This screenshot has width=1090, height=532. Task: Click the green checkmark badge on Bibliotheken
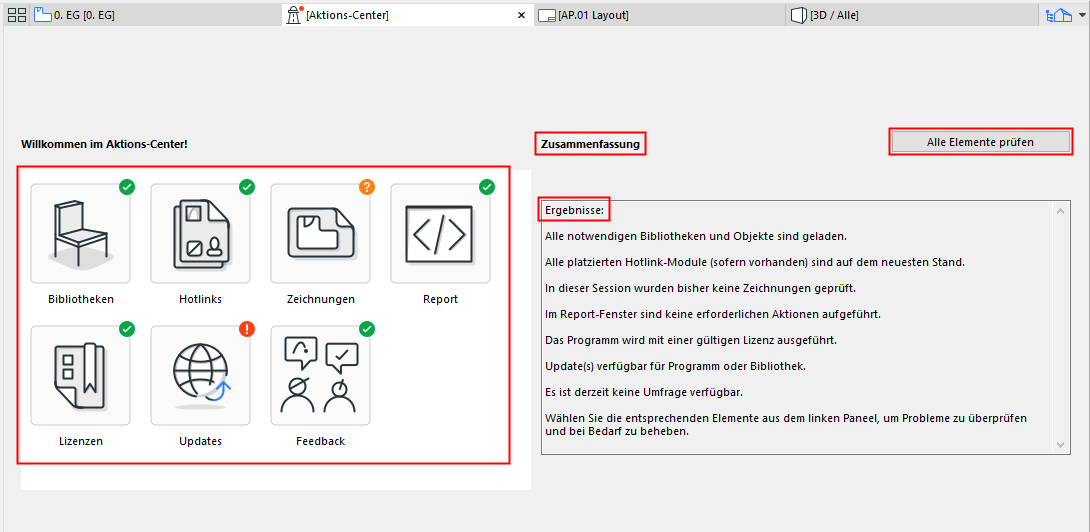tap(127, 186)
